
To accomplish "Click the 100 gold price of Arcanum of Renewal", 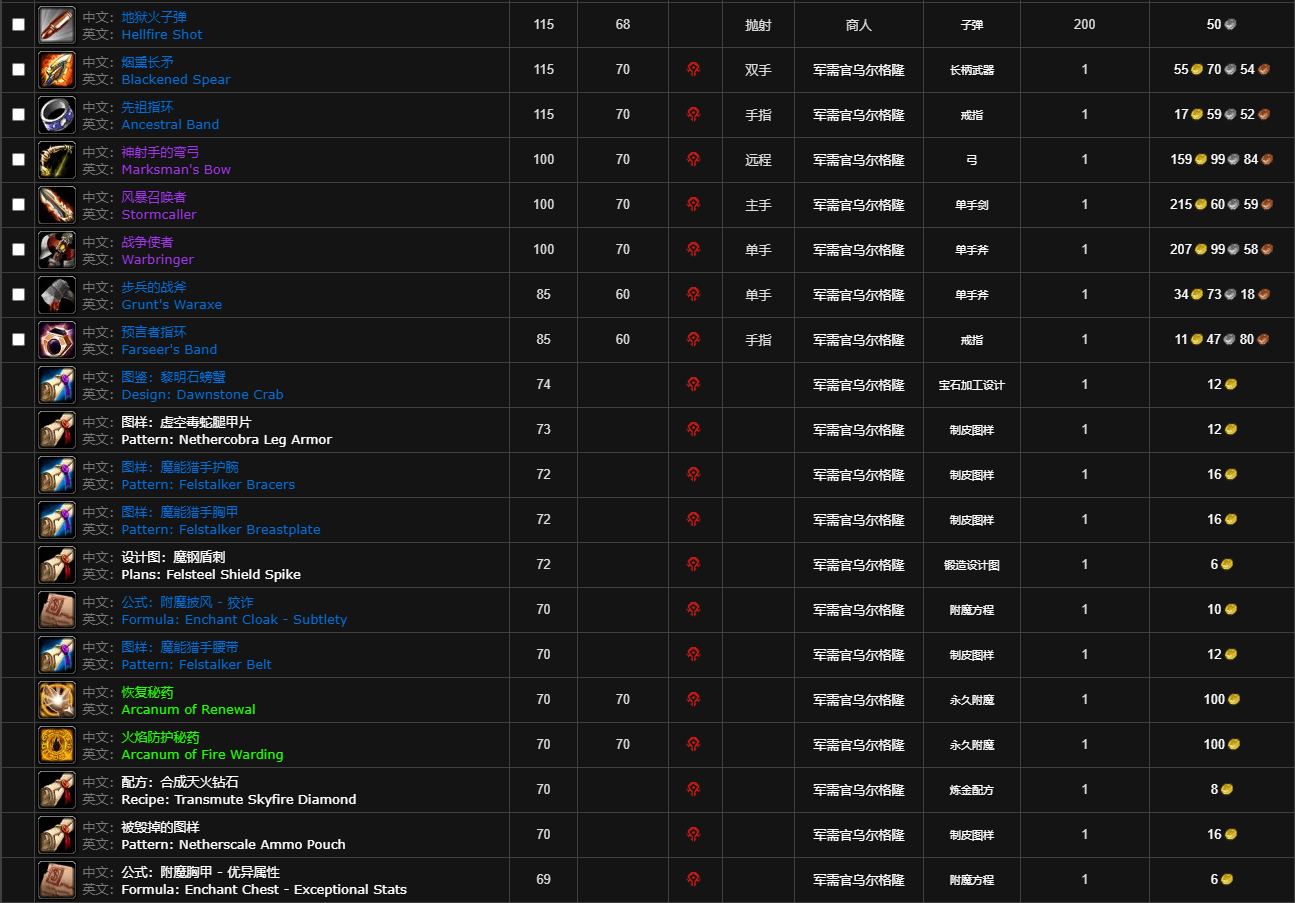I will (1222, 700).
